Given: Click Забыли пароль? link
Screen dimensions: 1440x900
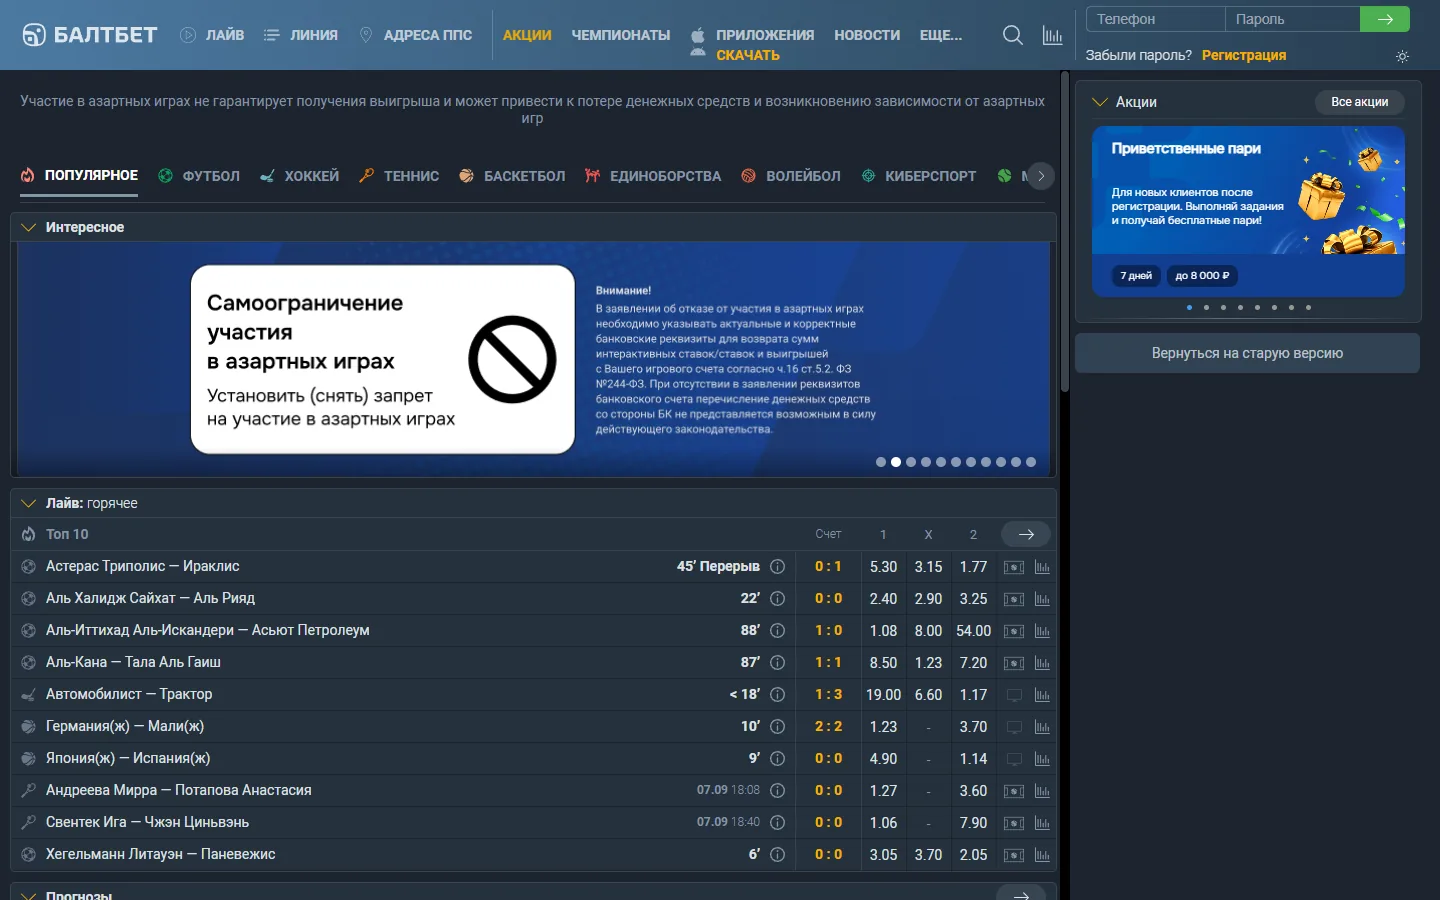Looking at the screenshot, I should 1139,55.
